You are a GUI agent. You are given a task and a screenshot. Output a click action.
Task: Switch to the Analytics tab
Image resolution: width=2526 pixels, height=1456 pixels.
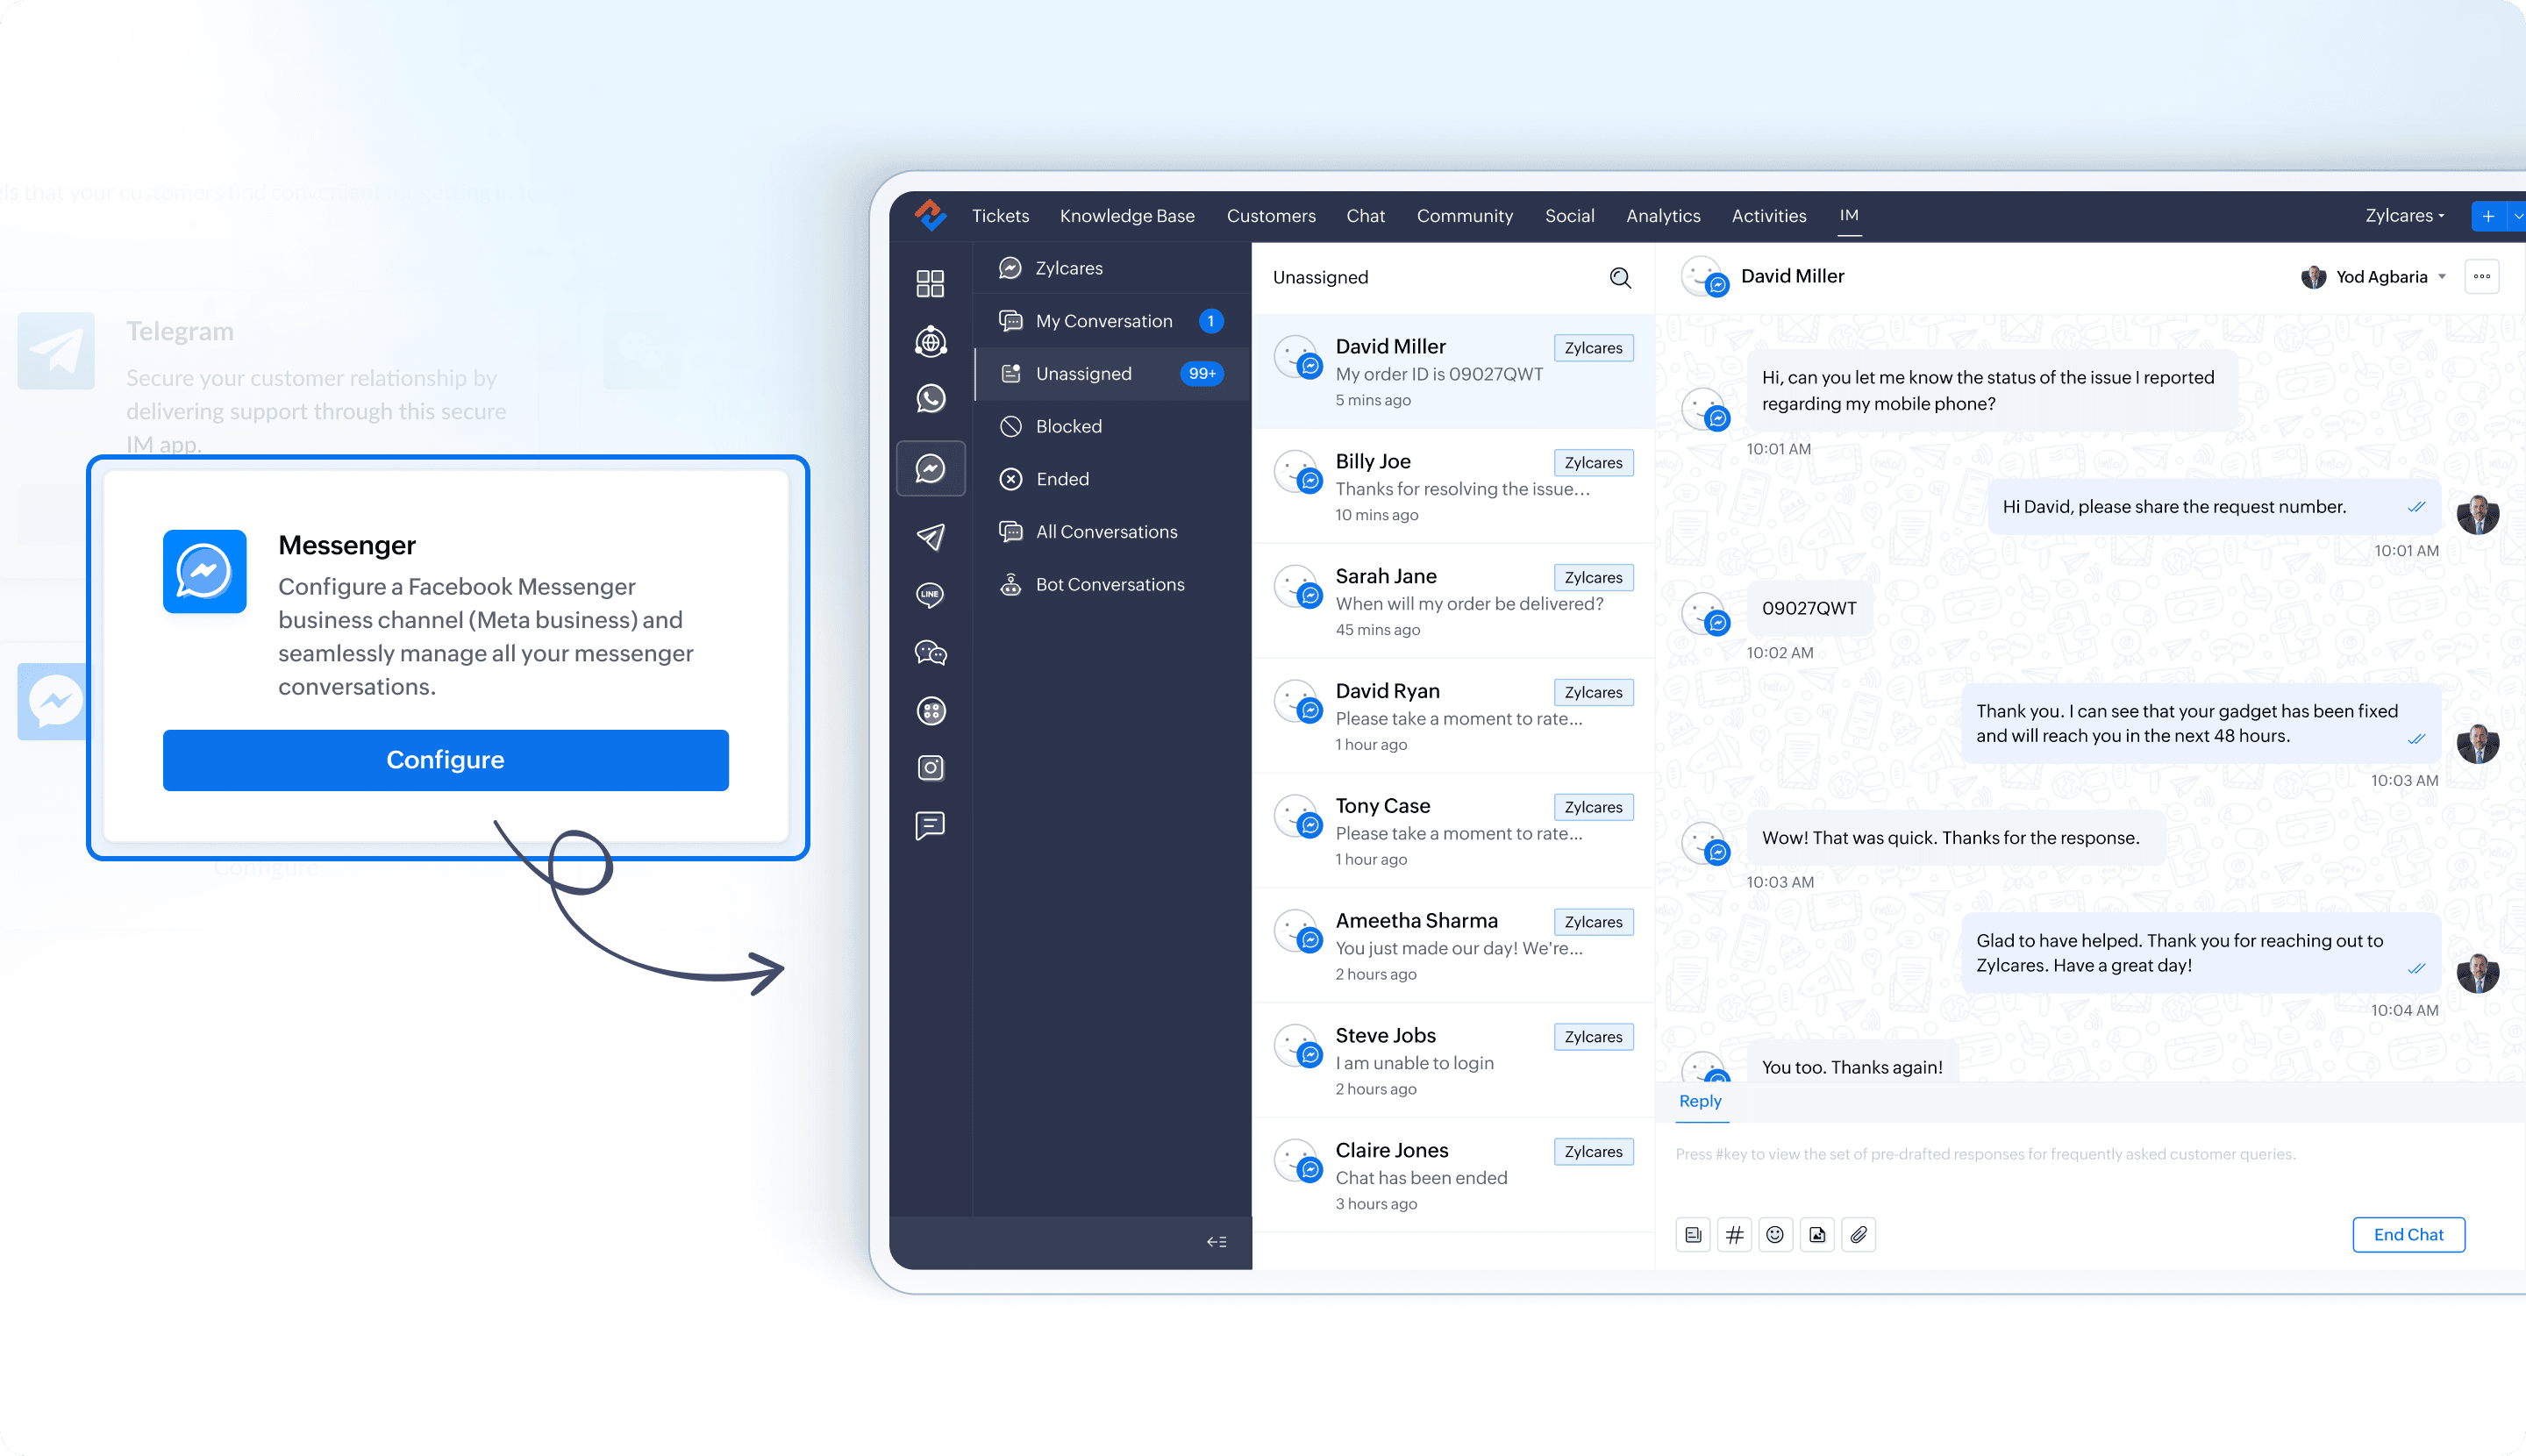tap(1663, 216)
